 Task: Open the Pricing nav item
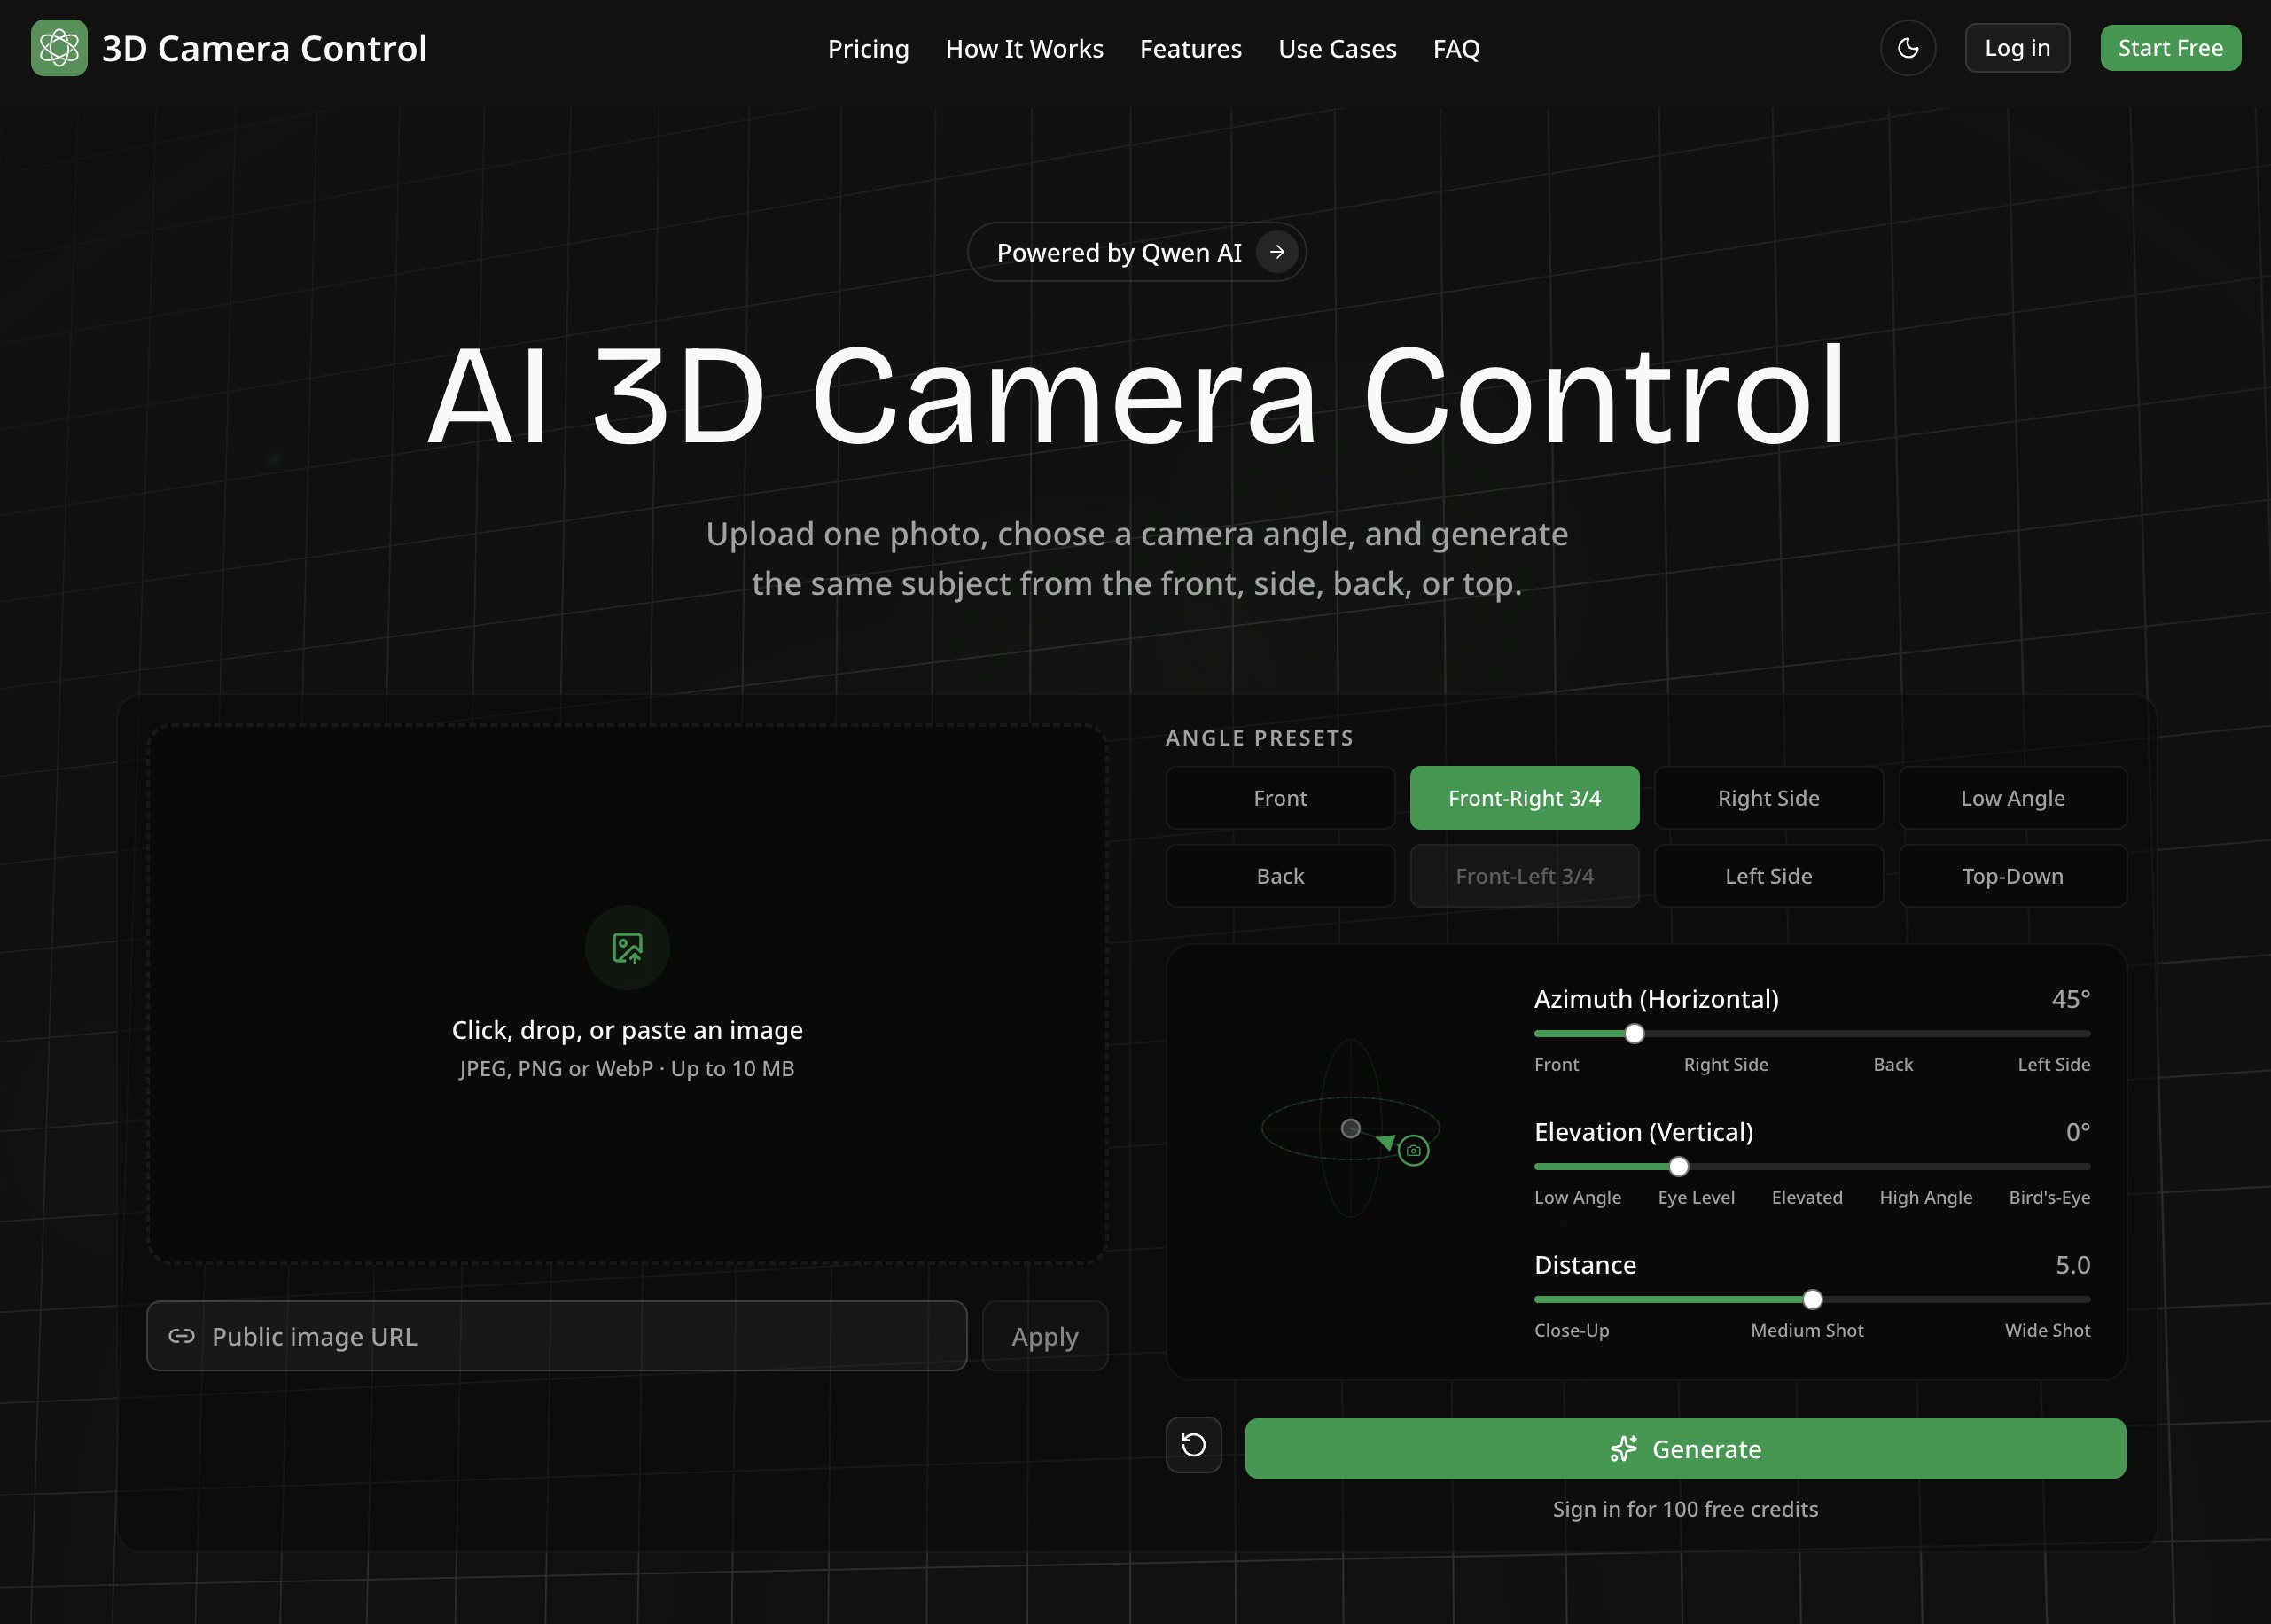[x=868, y=48]
